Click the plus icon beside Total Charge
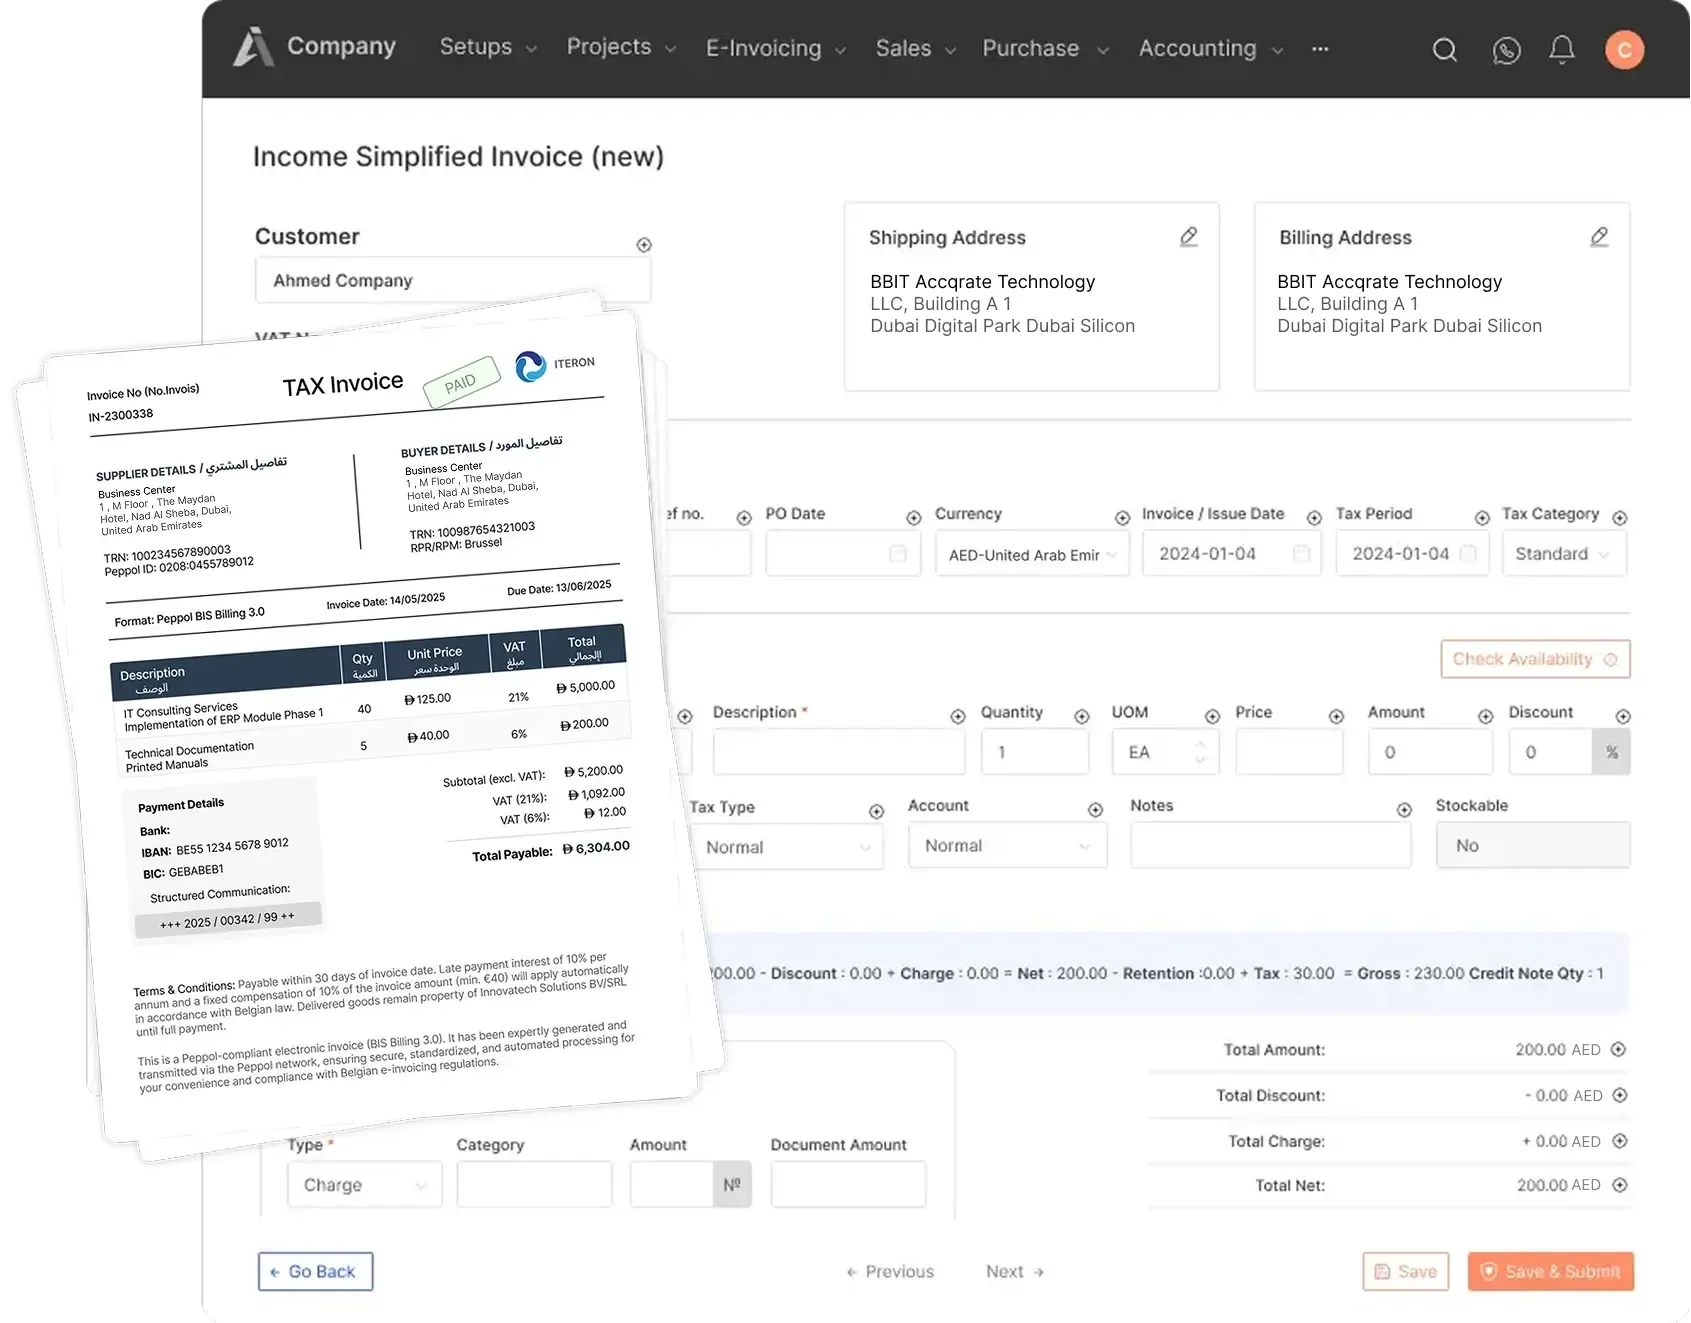 click(1620, 1141)
